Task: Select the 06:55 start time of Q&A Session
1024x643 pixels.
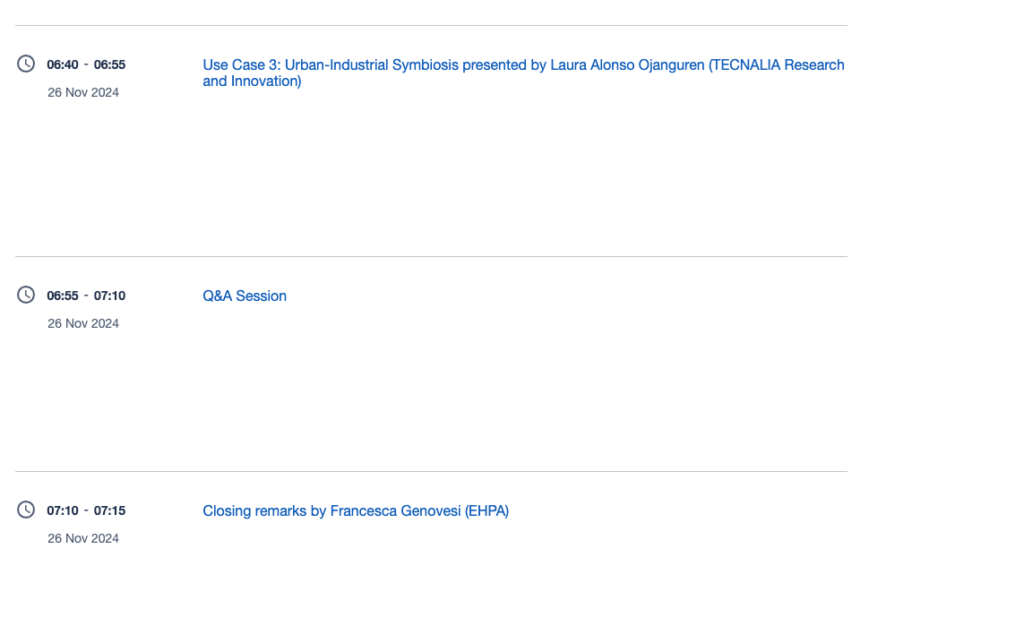Action: (63, 296)
